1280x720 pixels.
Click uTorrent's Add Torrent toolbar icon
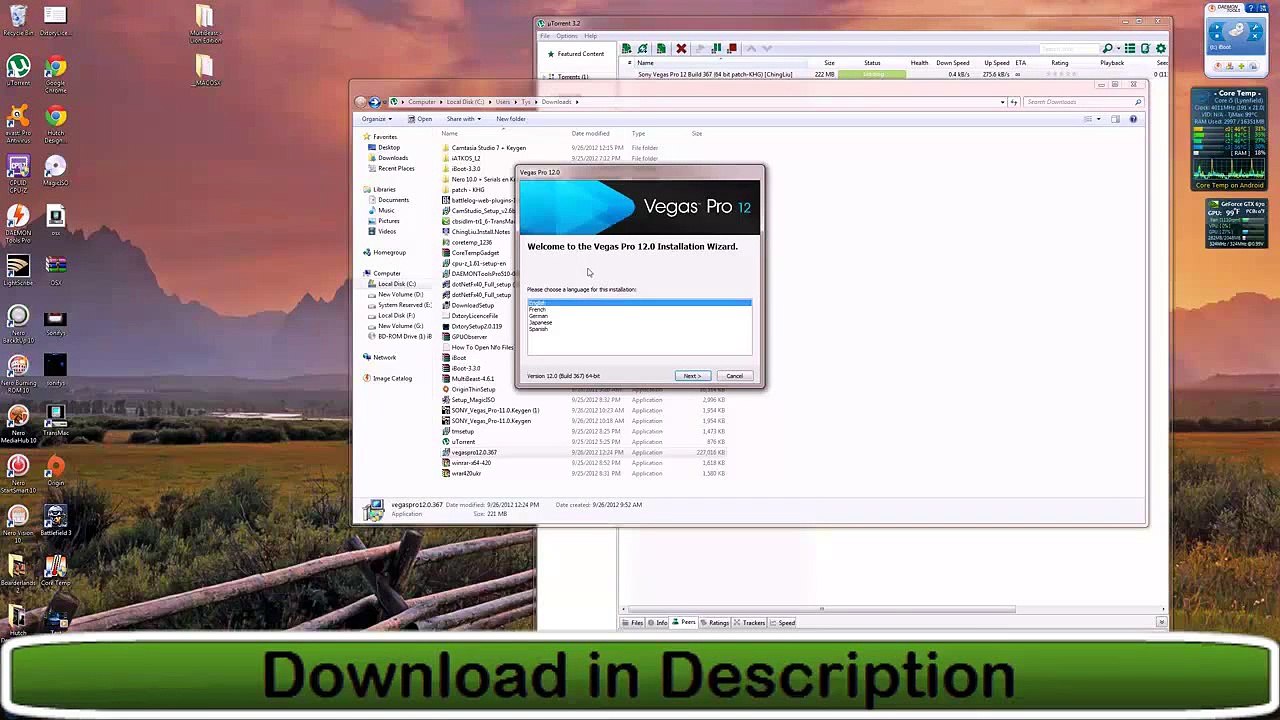point(626,48)
